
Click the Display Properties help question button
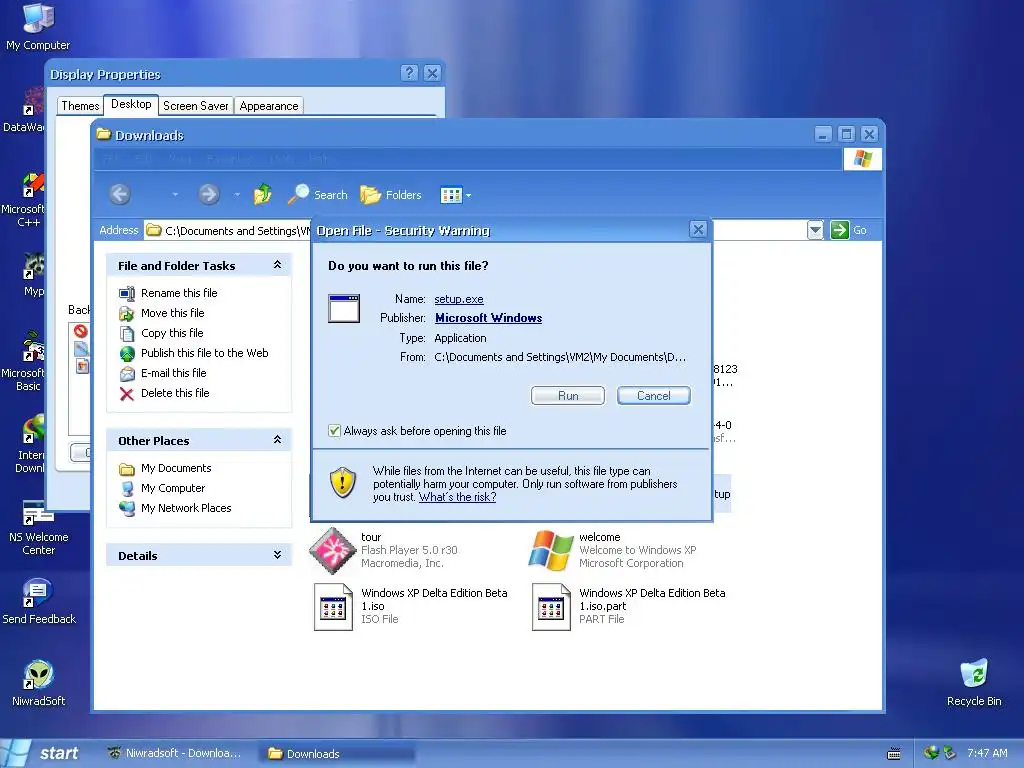click(x=409, y=73)
